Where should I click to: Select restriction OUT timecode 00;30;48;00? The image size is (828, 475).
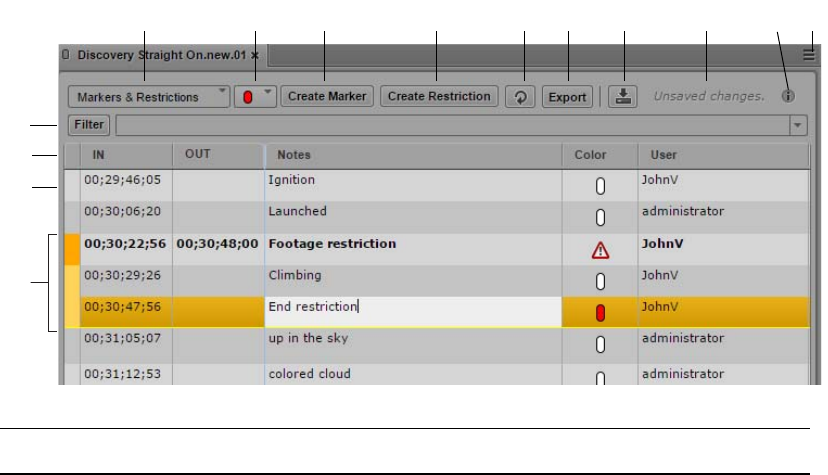pyautogui.click(x=217, y=244)
